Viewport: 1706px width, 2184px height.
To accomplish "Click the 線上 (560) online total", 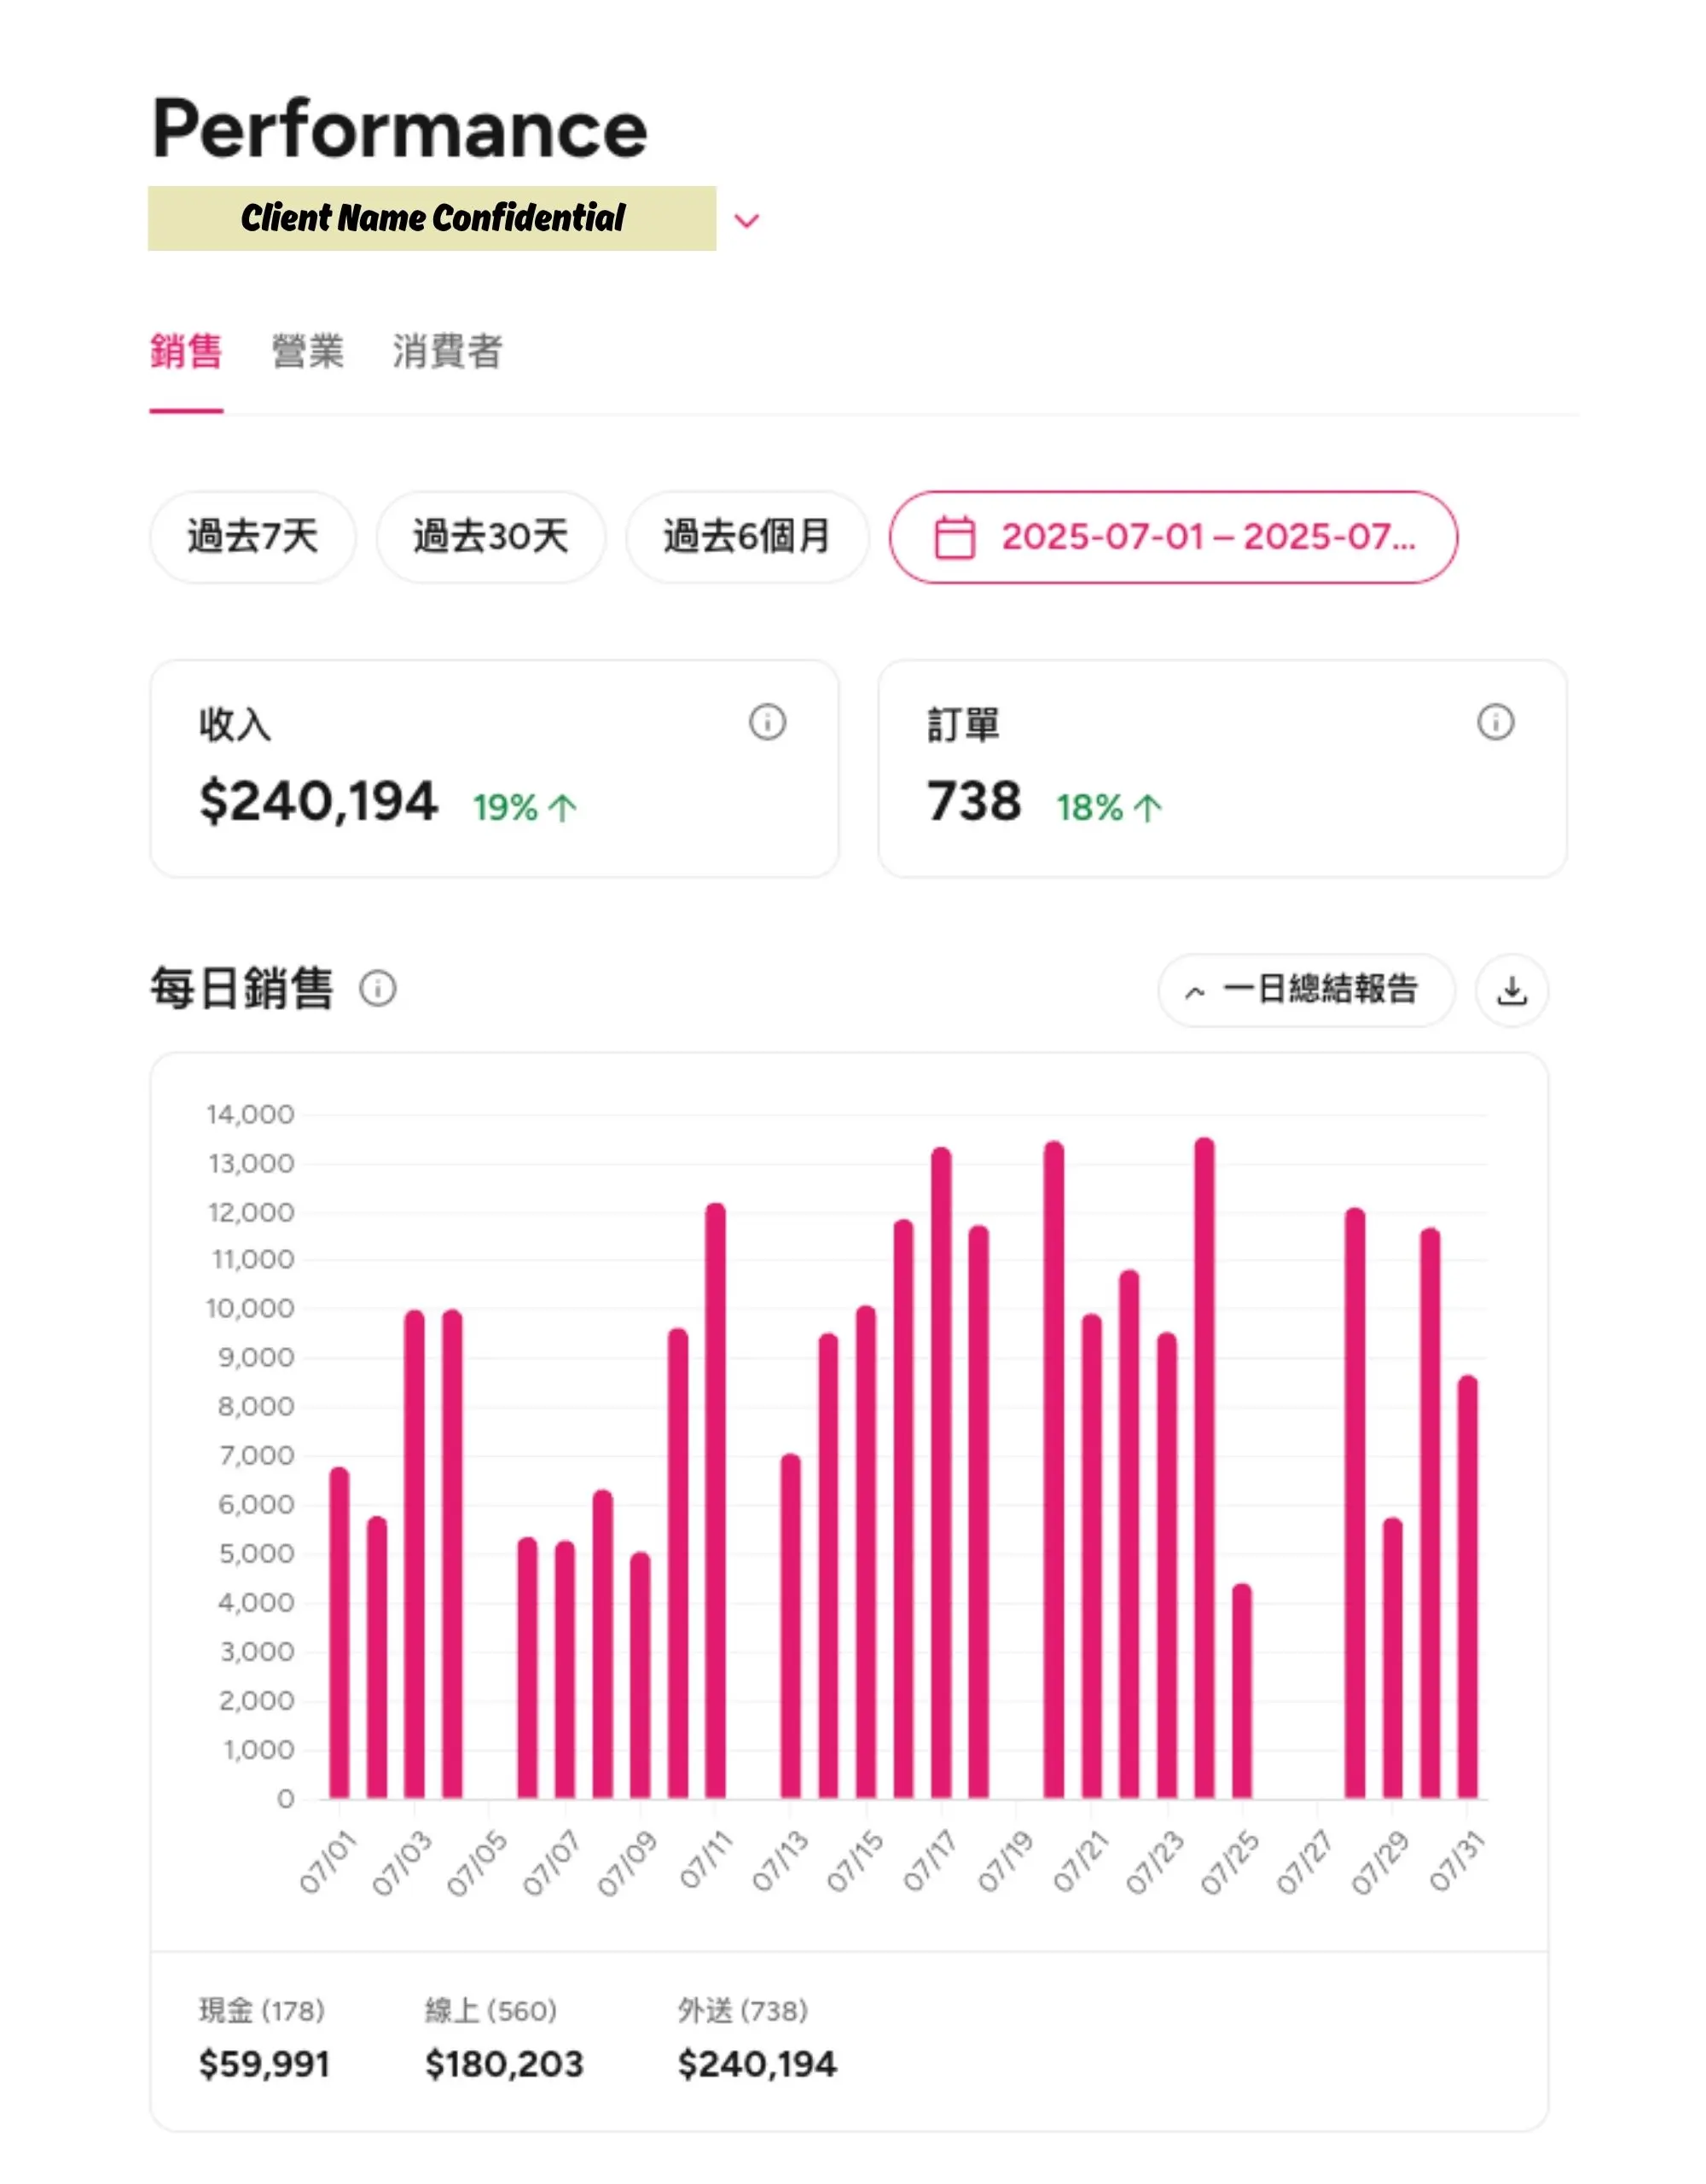I will click(503, 2062).
